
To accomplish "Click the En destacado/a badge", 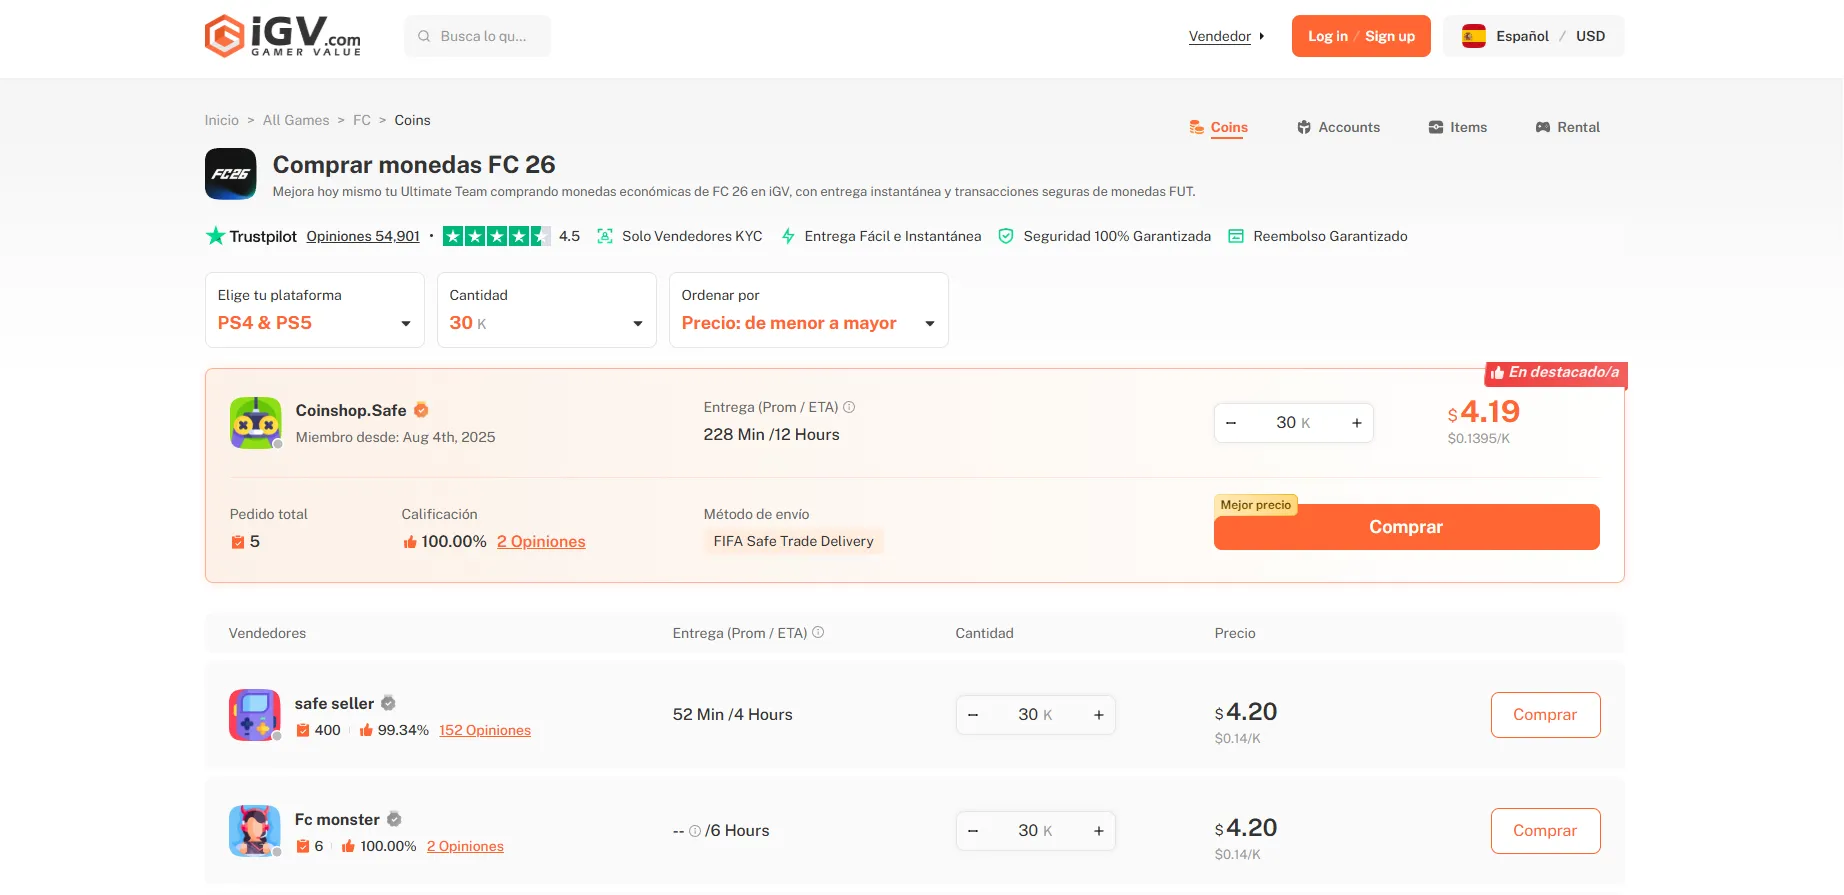I will [x=1556, y=373].
